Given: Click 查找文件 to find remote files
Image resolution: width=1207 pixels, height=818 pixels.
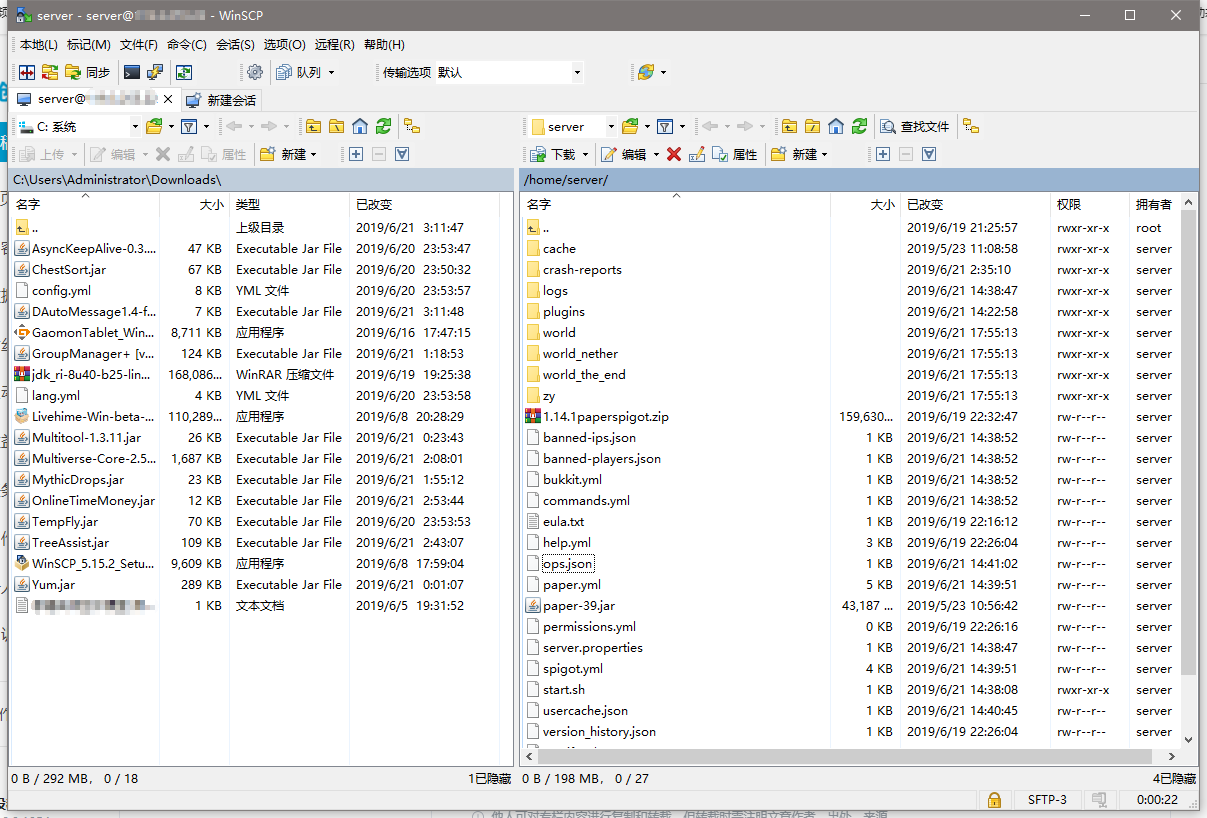Looking at the screenshot, I should [915, 126].
